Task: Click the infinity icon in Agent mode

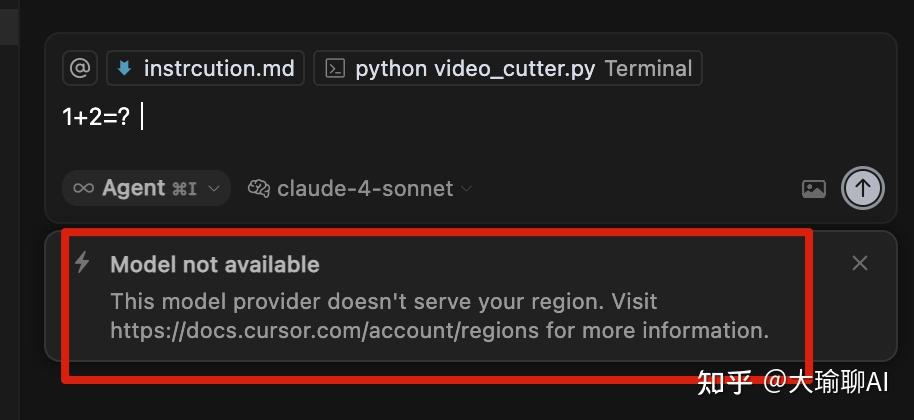Action: (84, 188)
